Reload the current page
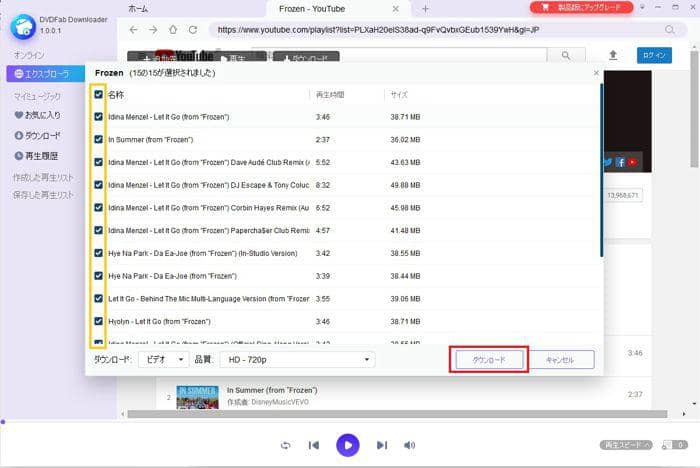Viewport: 700px width, 468px height. pos(193,30)
